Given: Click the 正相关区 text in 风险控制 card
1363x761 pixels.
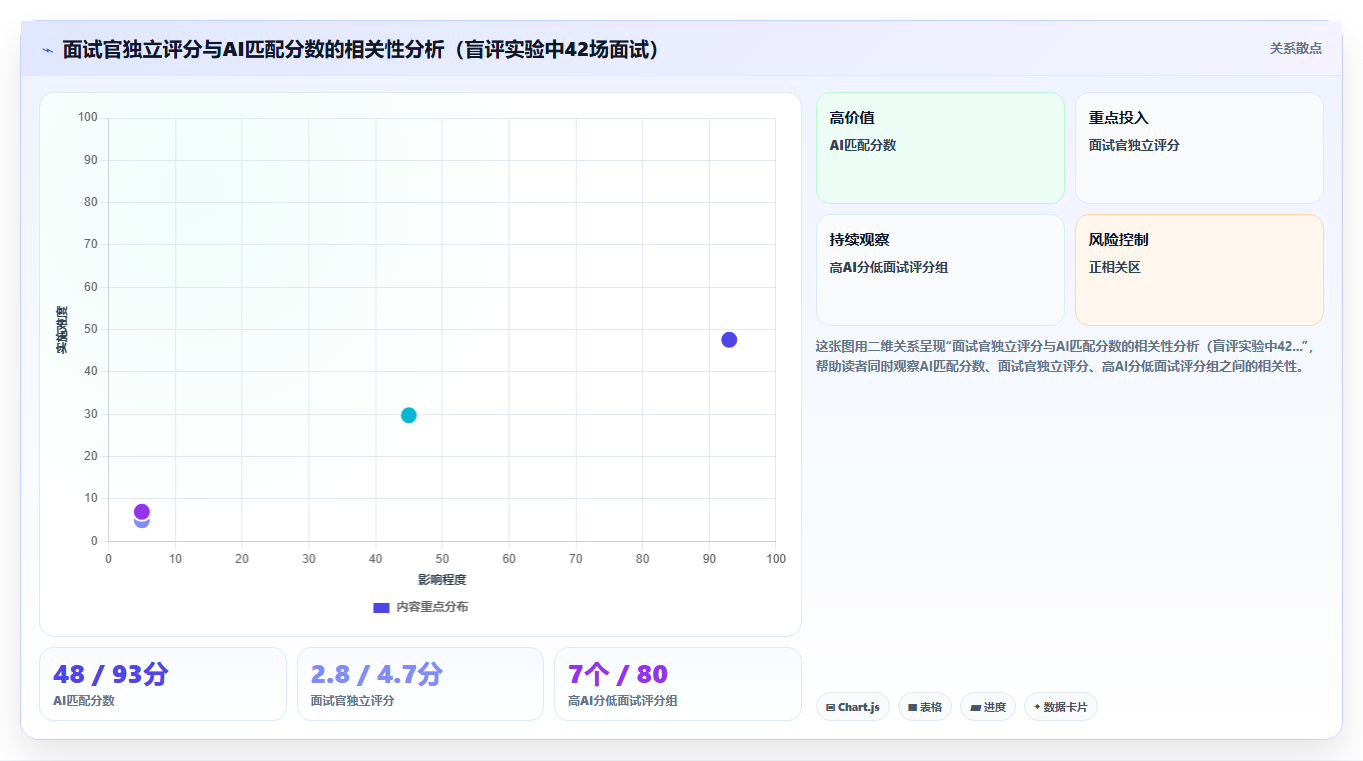Looking at the screenshot, I should point(1115,267).
